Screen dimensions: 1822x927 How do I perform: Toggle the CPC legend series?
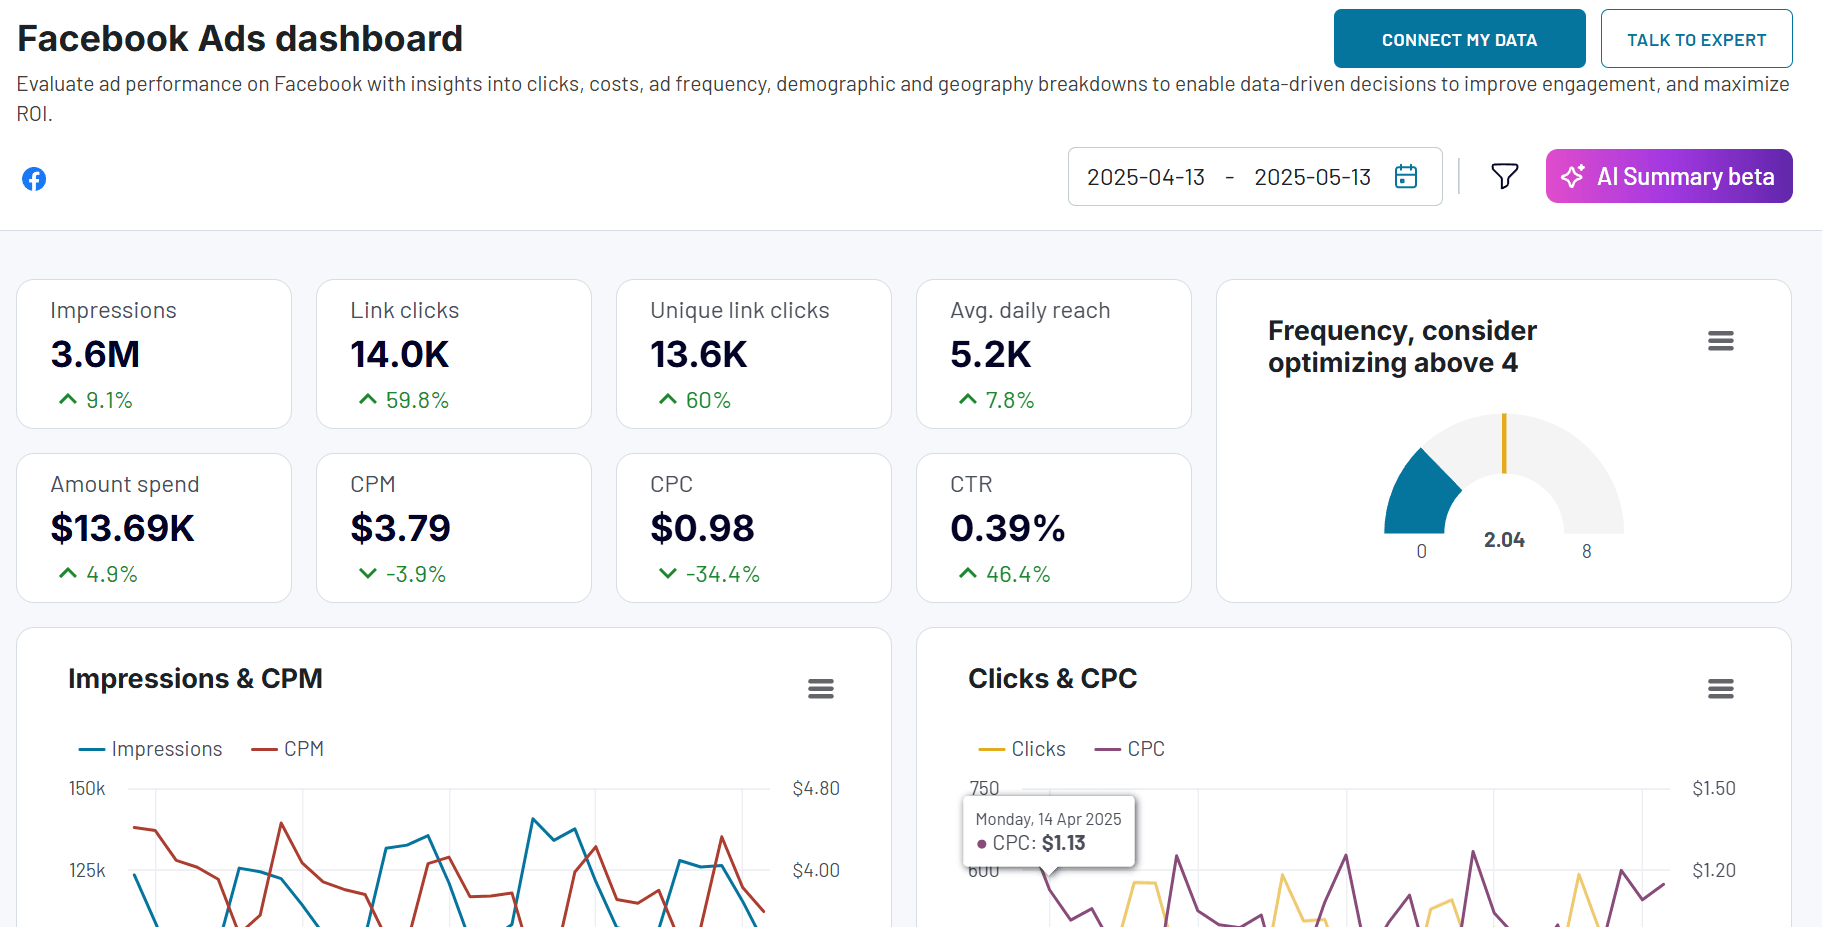tap(1130, 749)
